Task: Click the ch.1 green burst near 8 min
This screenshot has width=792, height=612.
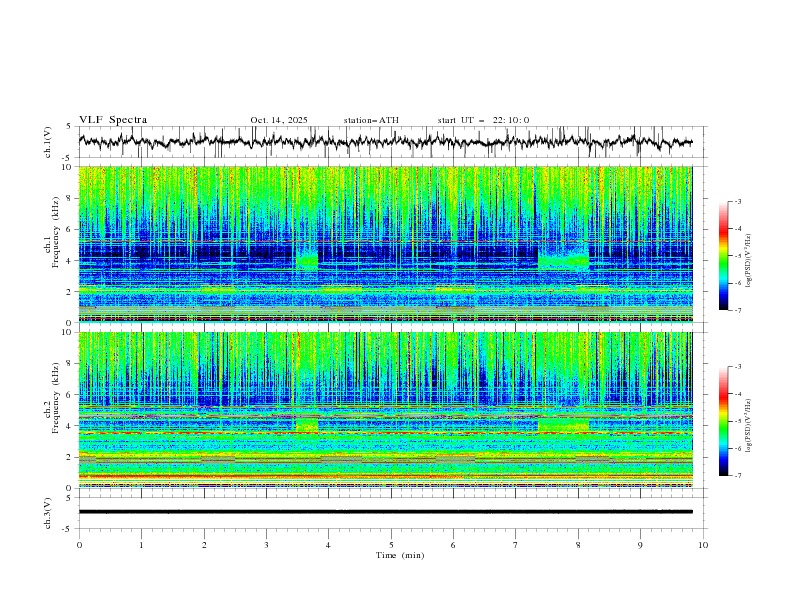Action: 563,261
